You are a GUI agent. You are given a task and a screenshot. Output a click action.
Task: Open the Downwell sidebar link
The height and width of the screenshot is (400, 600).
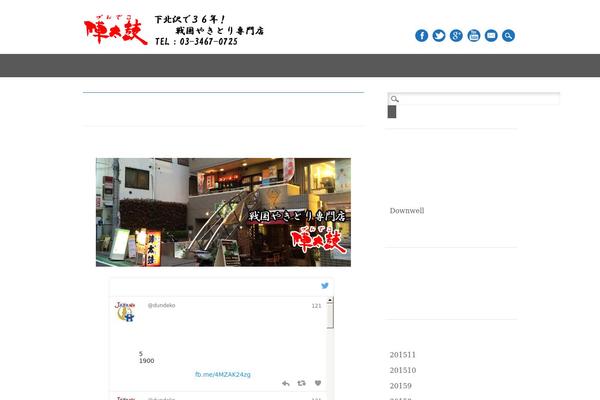click(x=407, y=211)
